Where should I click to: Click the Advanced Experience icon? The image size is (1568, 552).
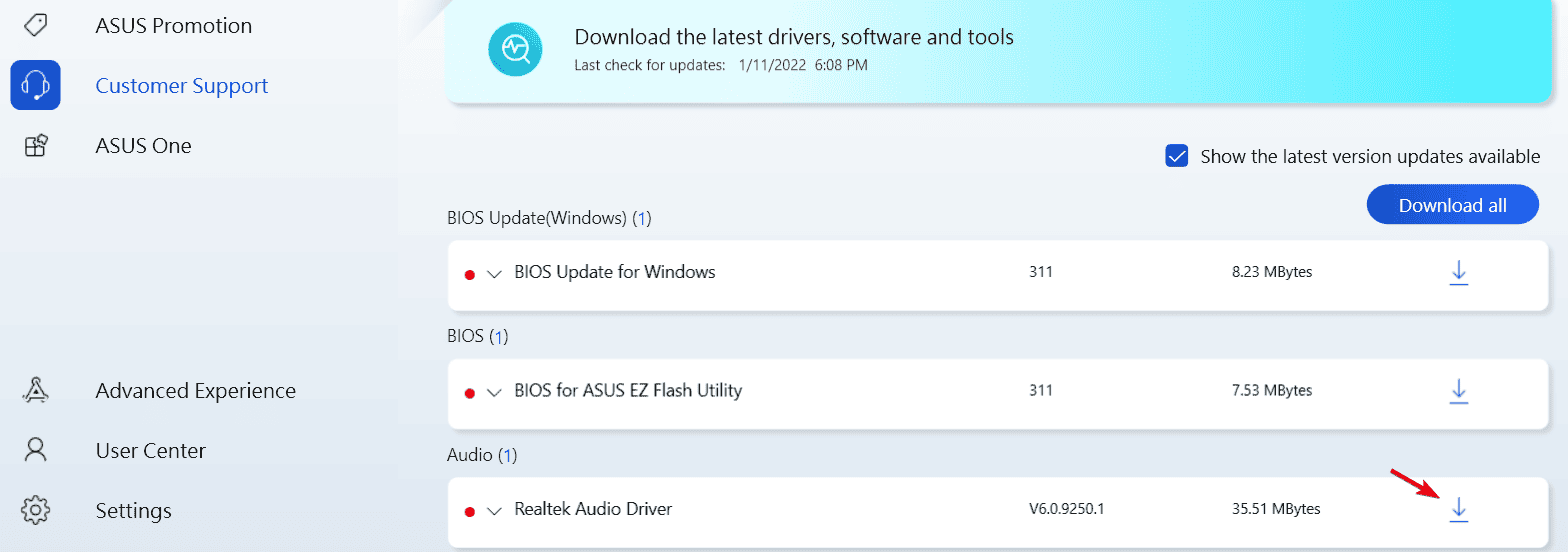pyautogui.click(x=35, y=391)
